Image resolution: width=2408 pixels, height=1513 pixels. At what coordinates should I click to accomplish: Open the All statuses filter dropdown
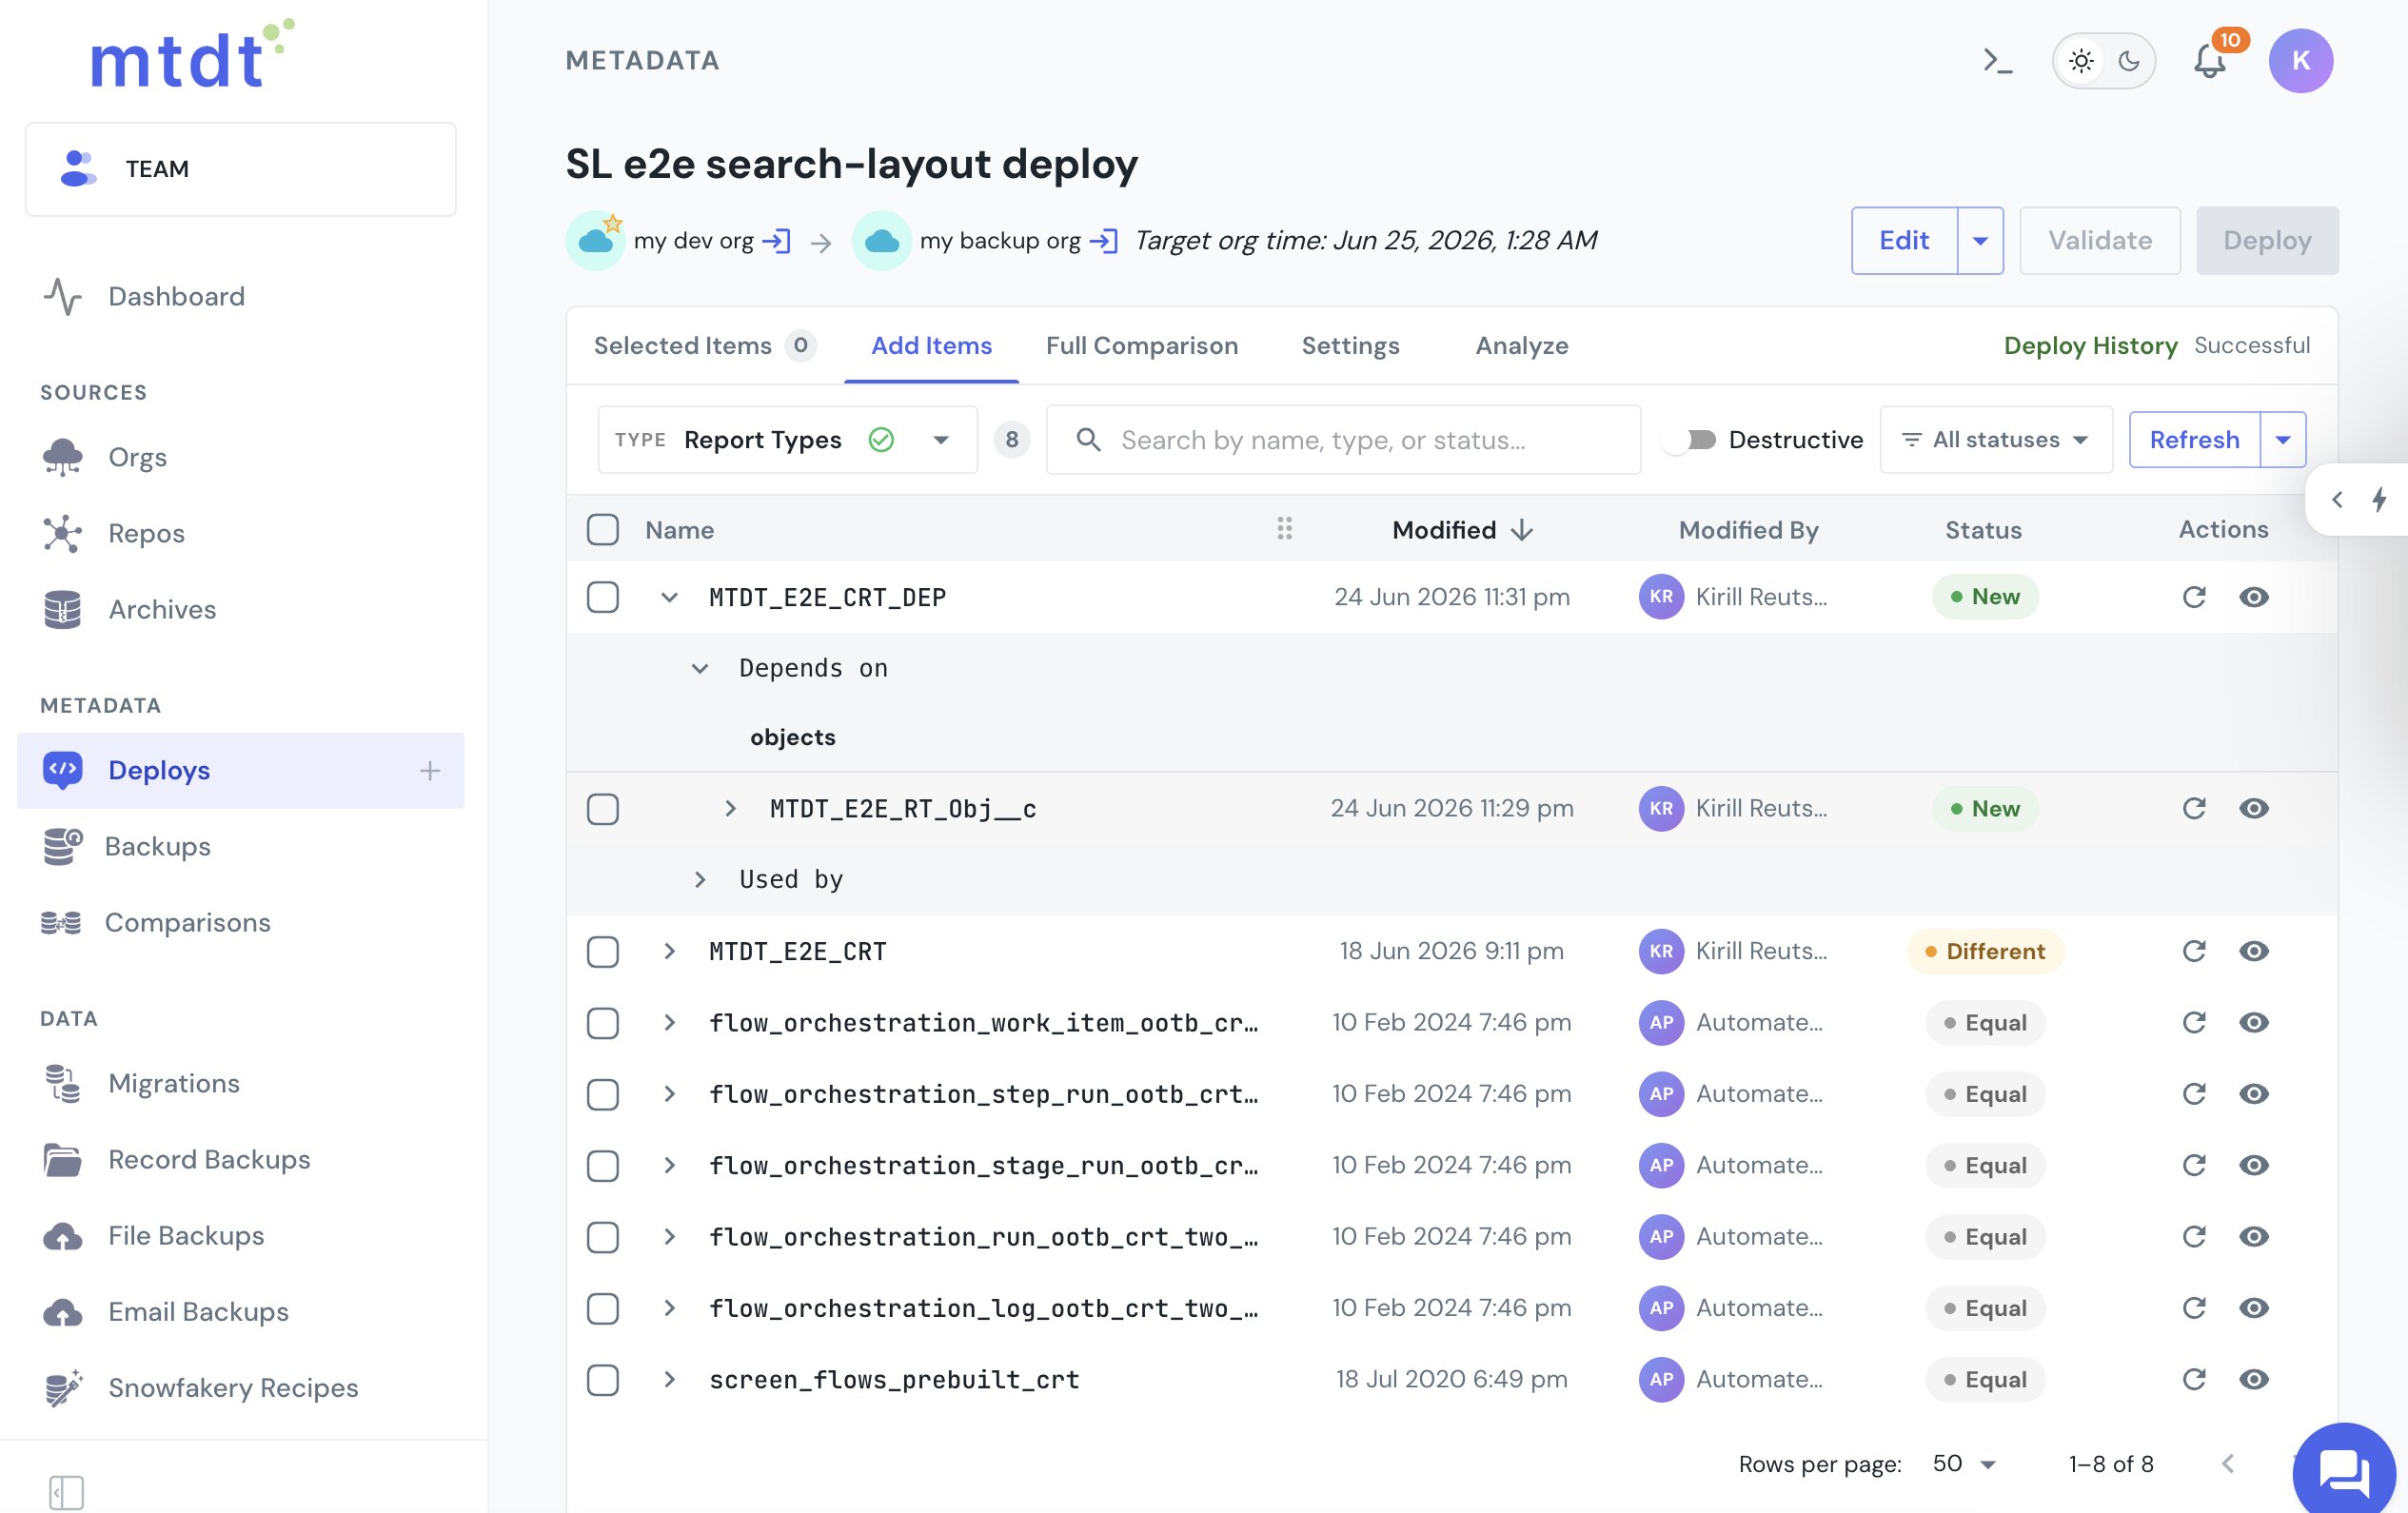coord(1995,440)
